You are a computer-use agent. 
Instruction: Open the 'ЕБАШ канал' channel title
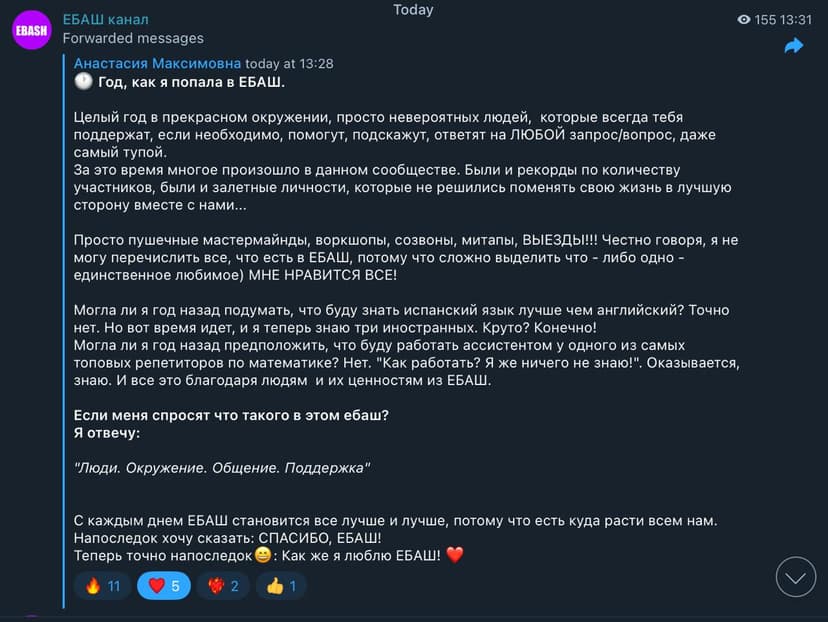[106, 19]
